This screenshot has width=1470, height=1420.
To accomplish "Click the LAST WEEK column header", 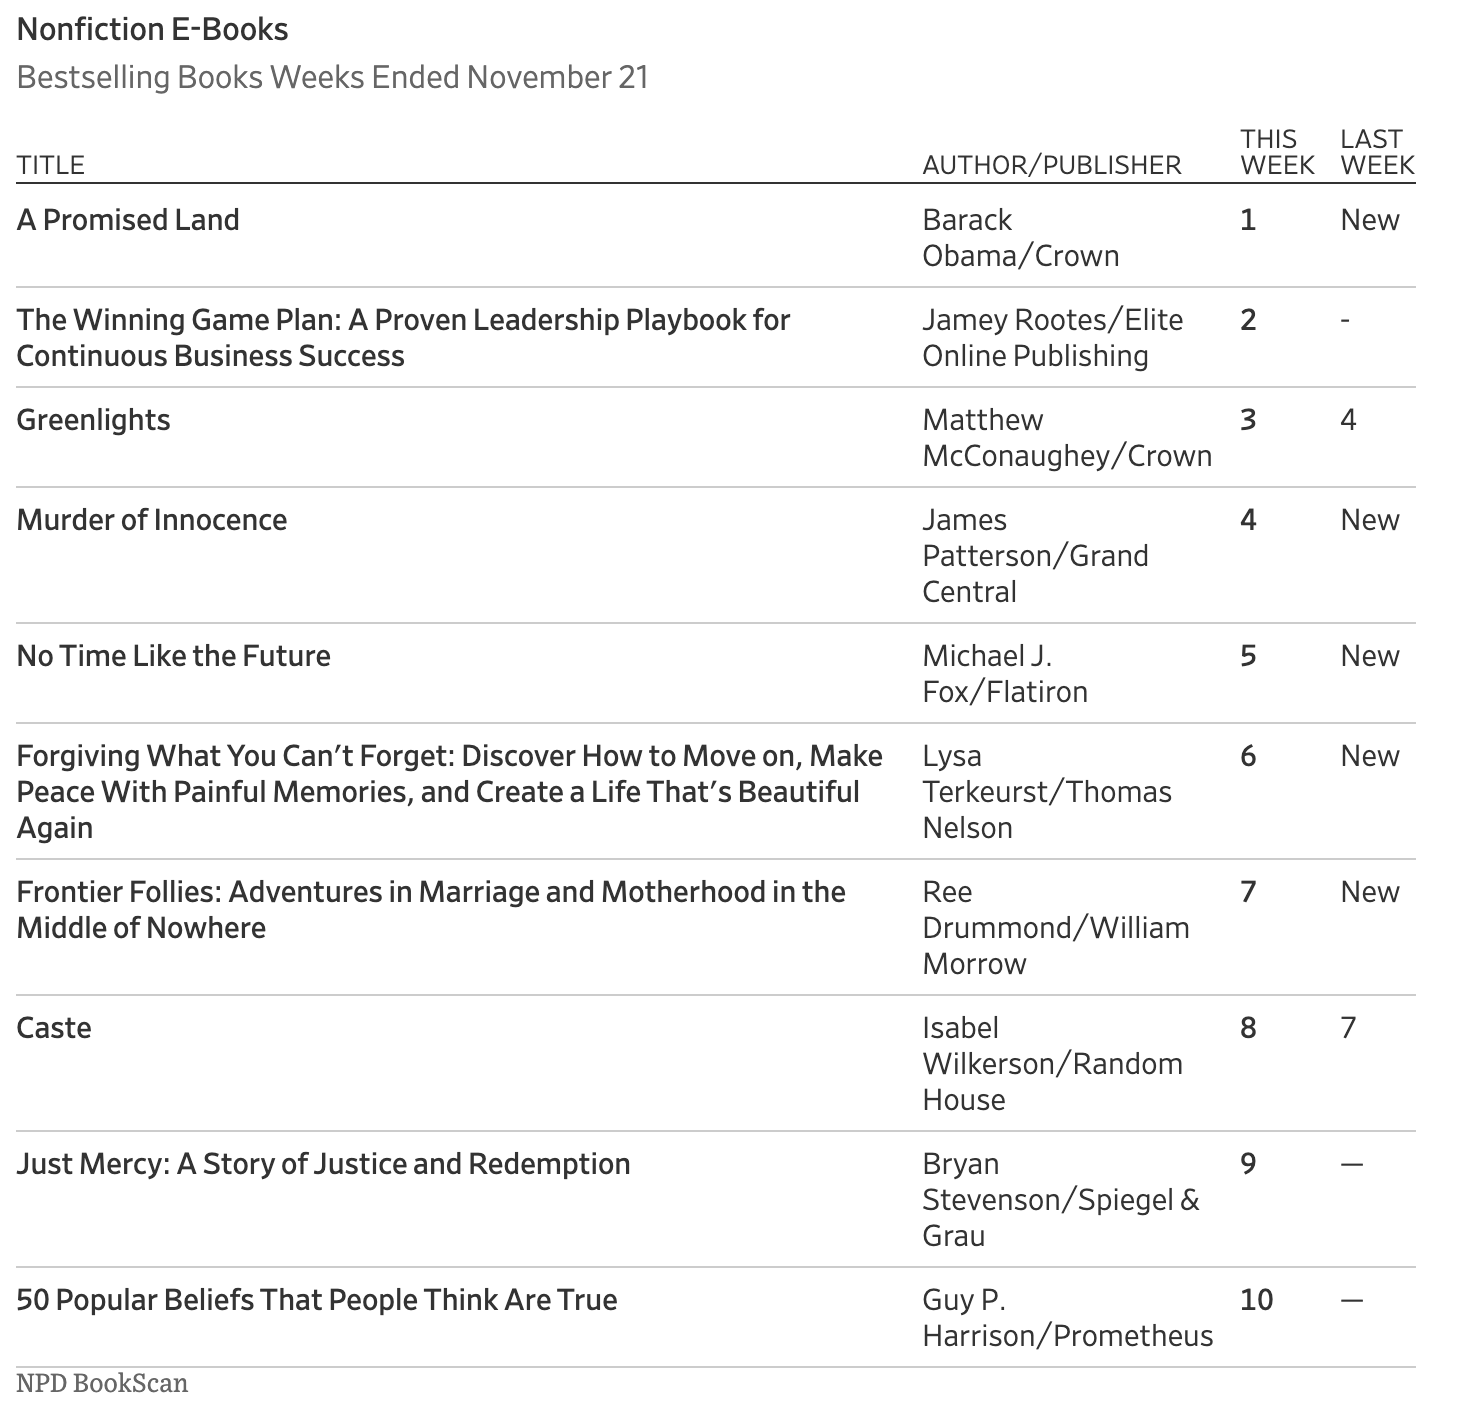I will [x=1377, y=152].
